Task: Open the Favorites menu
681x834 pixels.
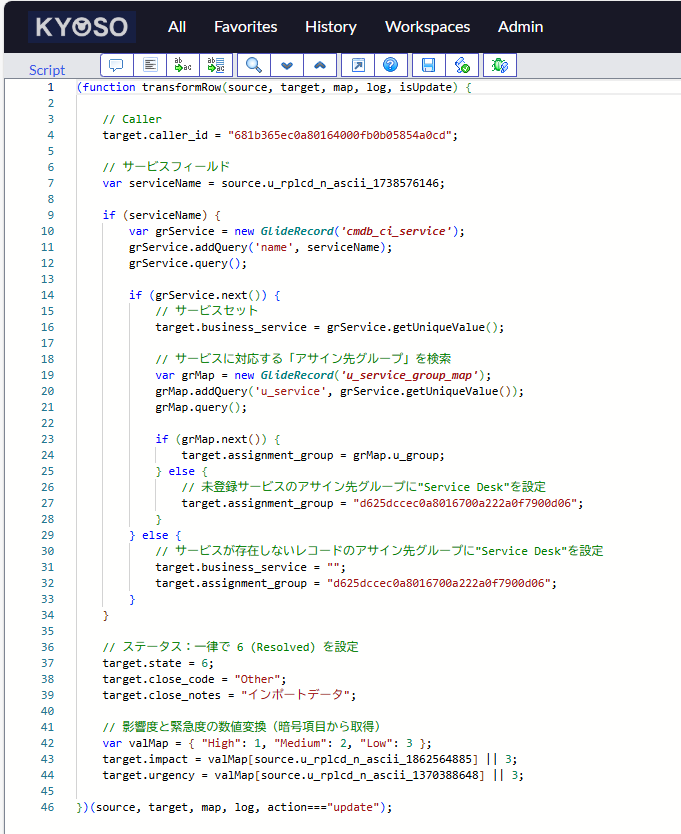Action: (x=245, y=27)
